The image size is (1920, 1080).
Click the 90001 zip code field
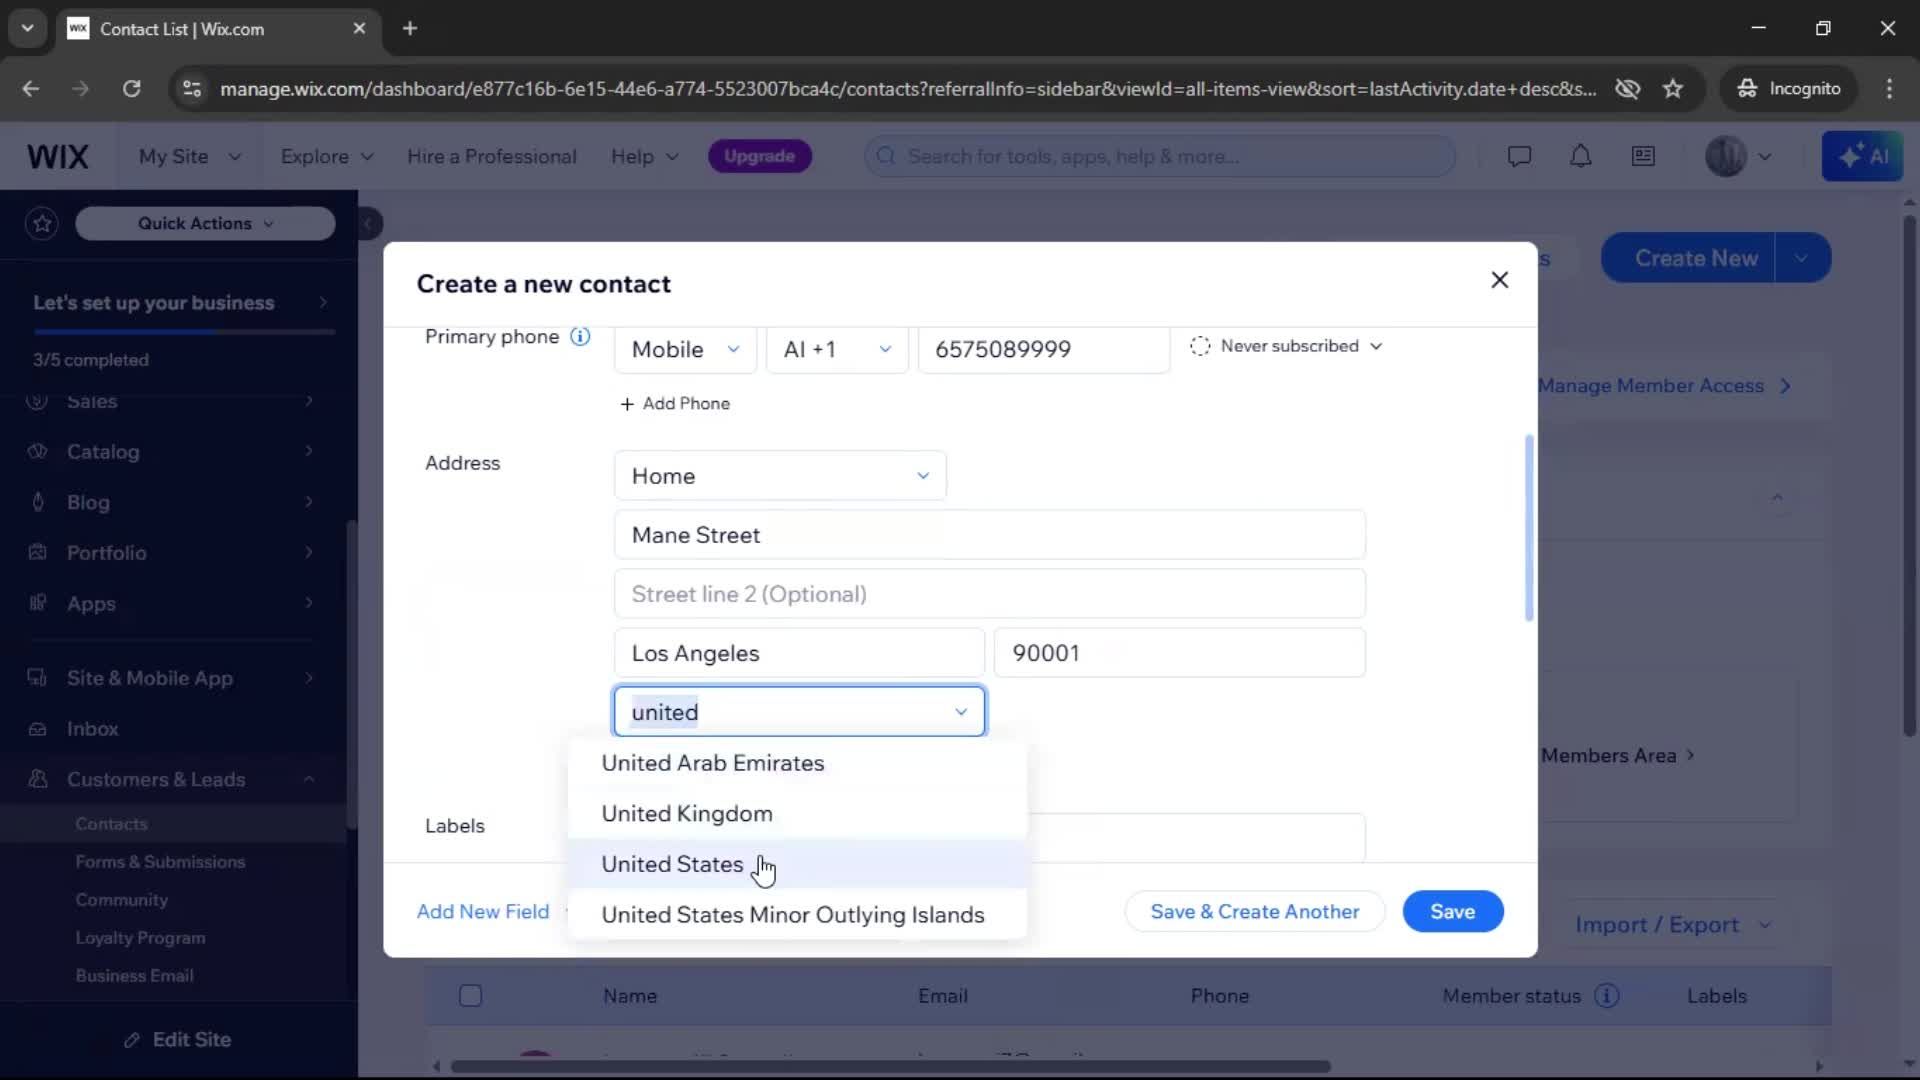(x=1180, y=653)
